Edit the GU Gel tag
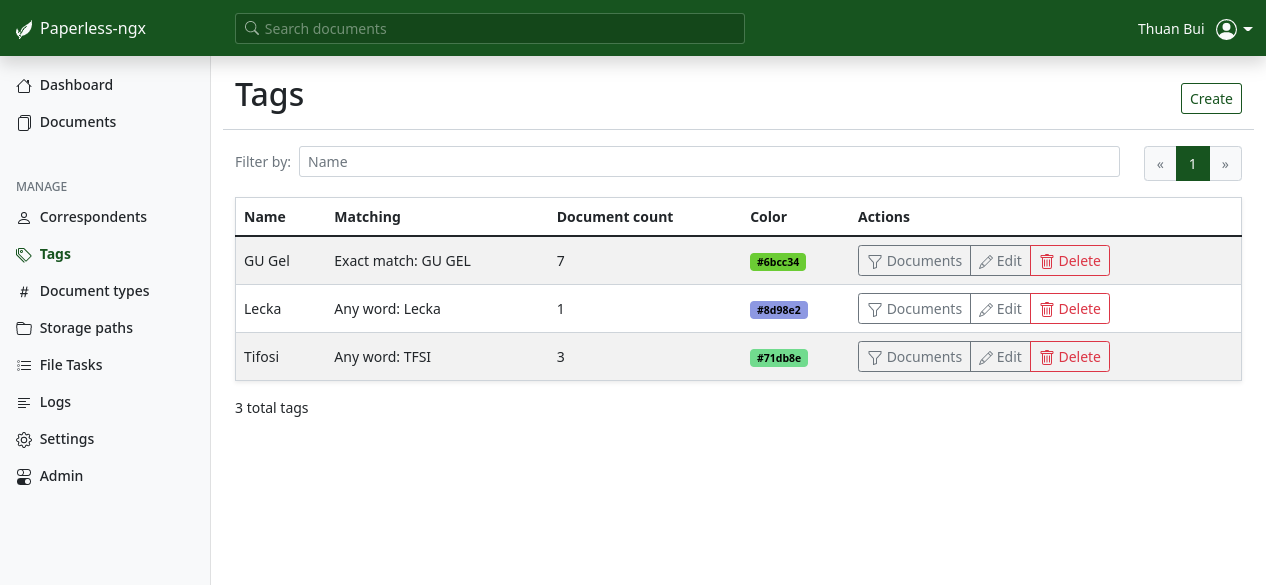This screenshot has height=585, width=1266. [1000, 261]
